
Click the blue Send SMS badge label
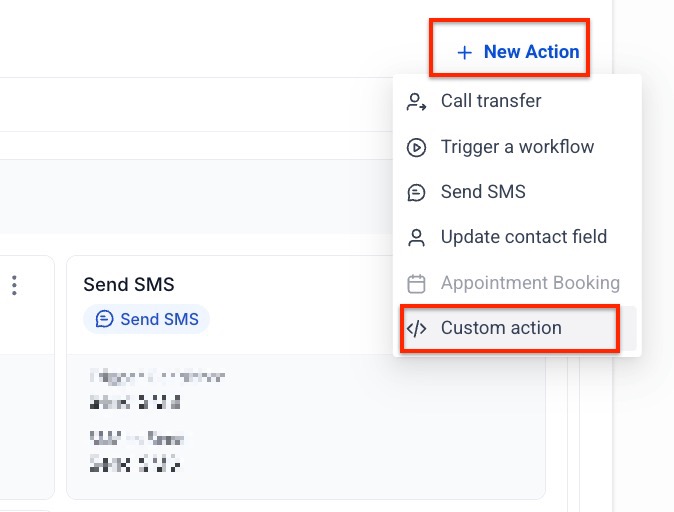[158, 320]
